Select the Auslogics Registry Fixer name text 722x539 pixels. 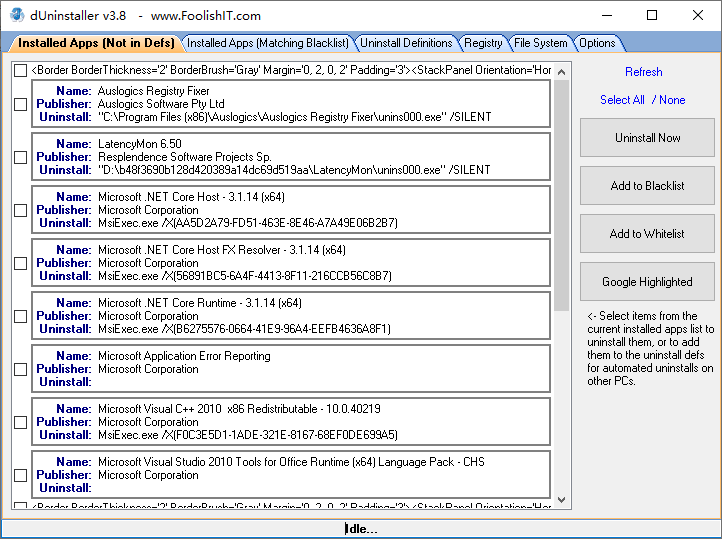153,91
